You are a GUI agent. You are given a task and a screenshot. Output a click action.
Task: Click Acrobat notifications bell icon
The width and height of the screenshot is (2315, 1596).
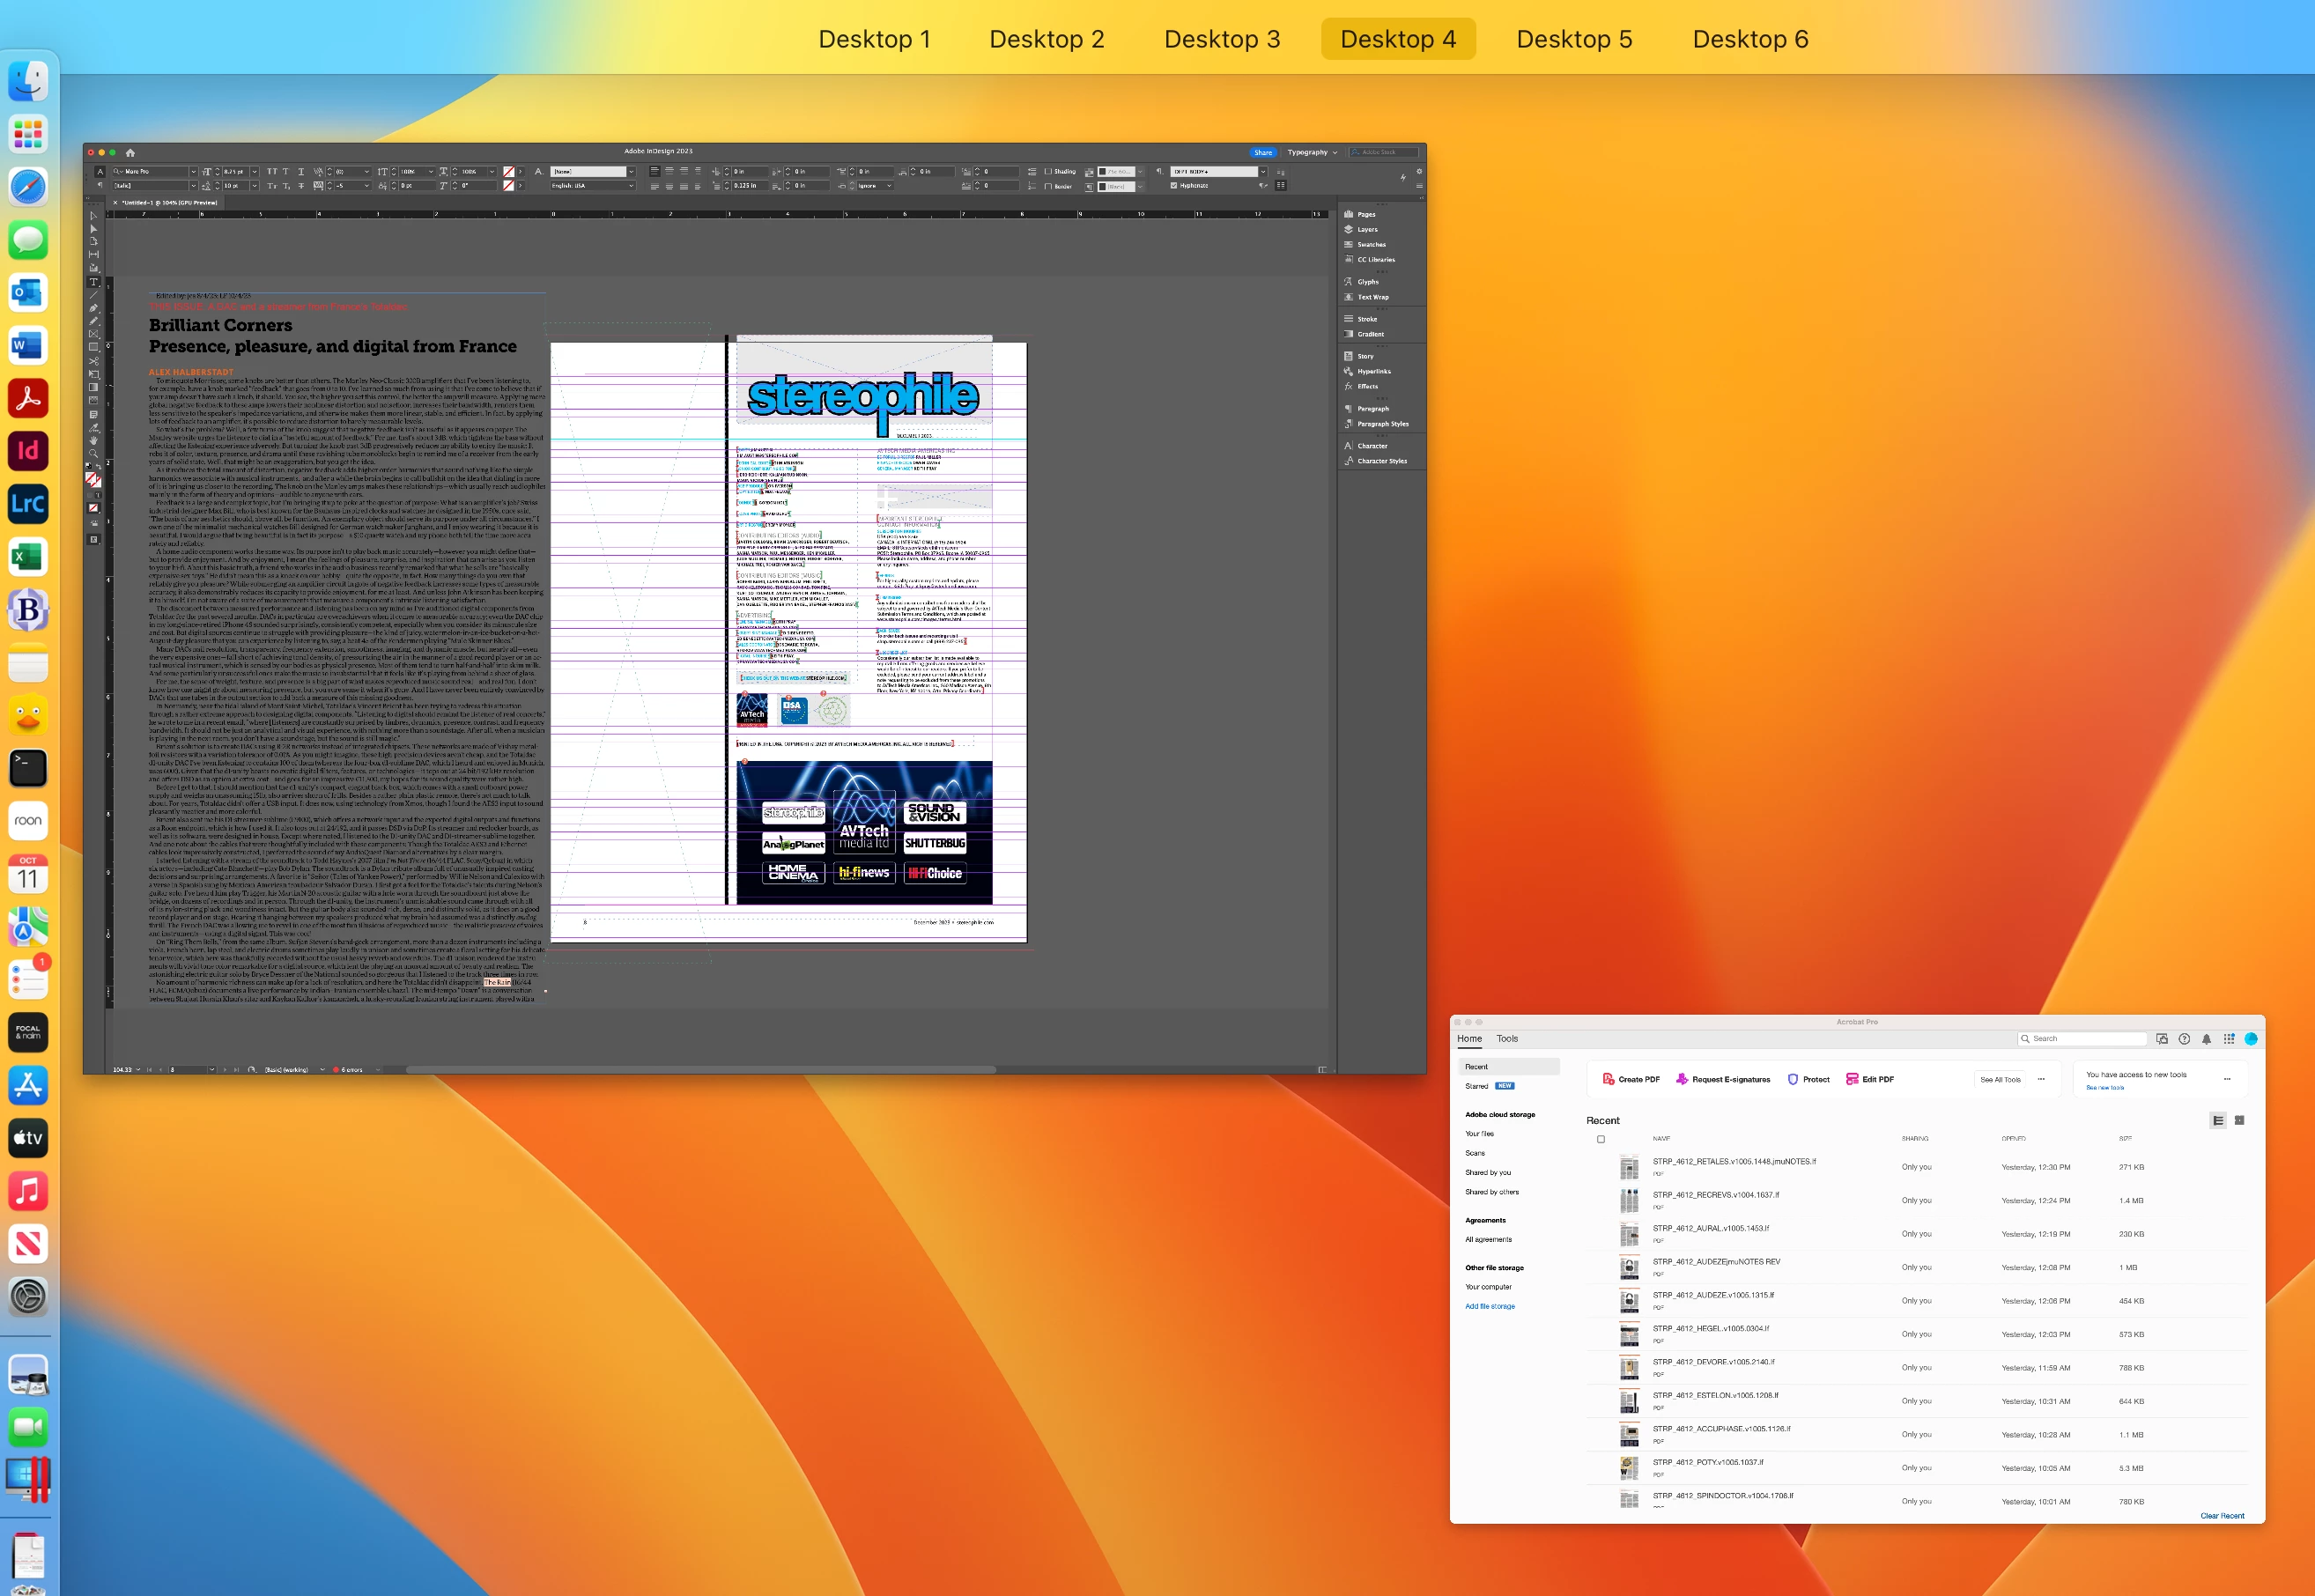tap(2206, 1039)
